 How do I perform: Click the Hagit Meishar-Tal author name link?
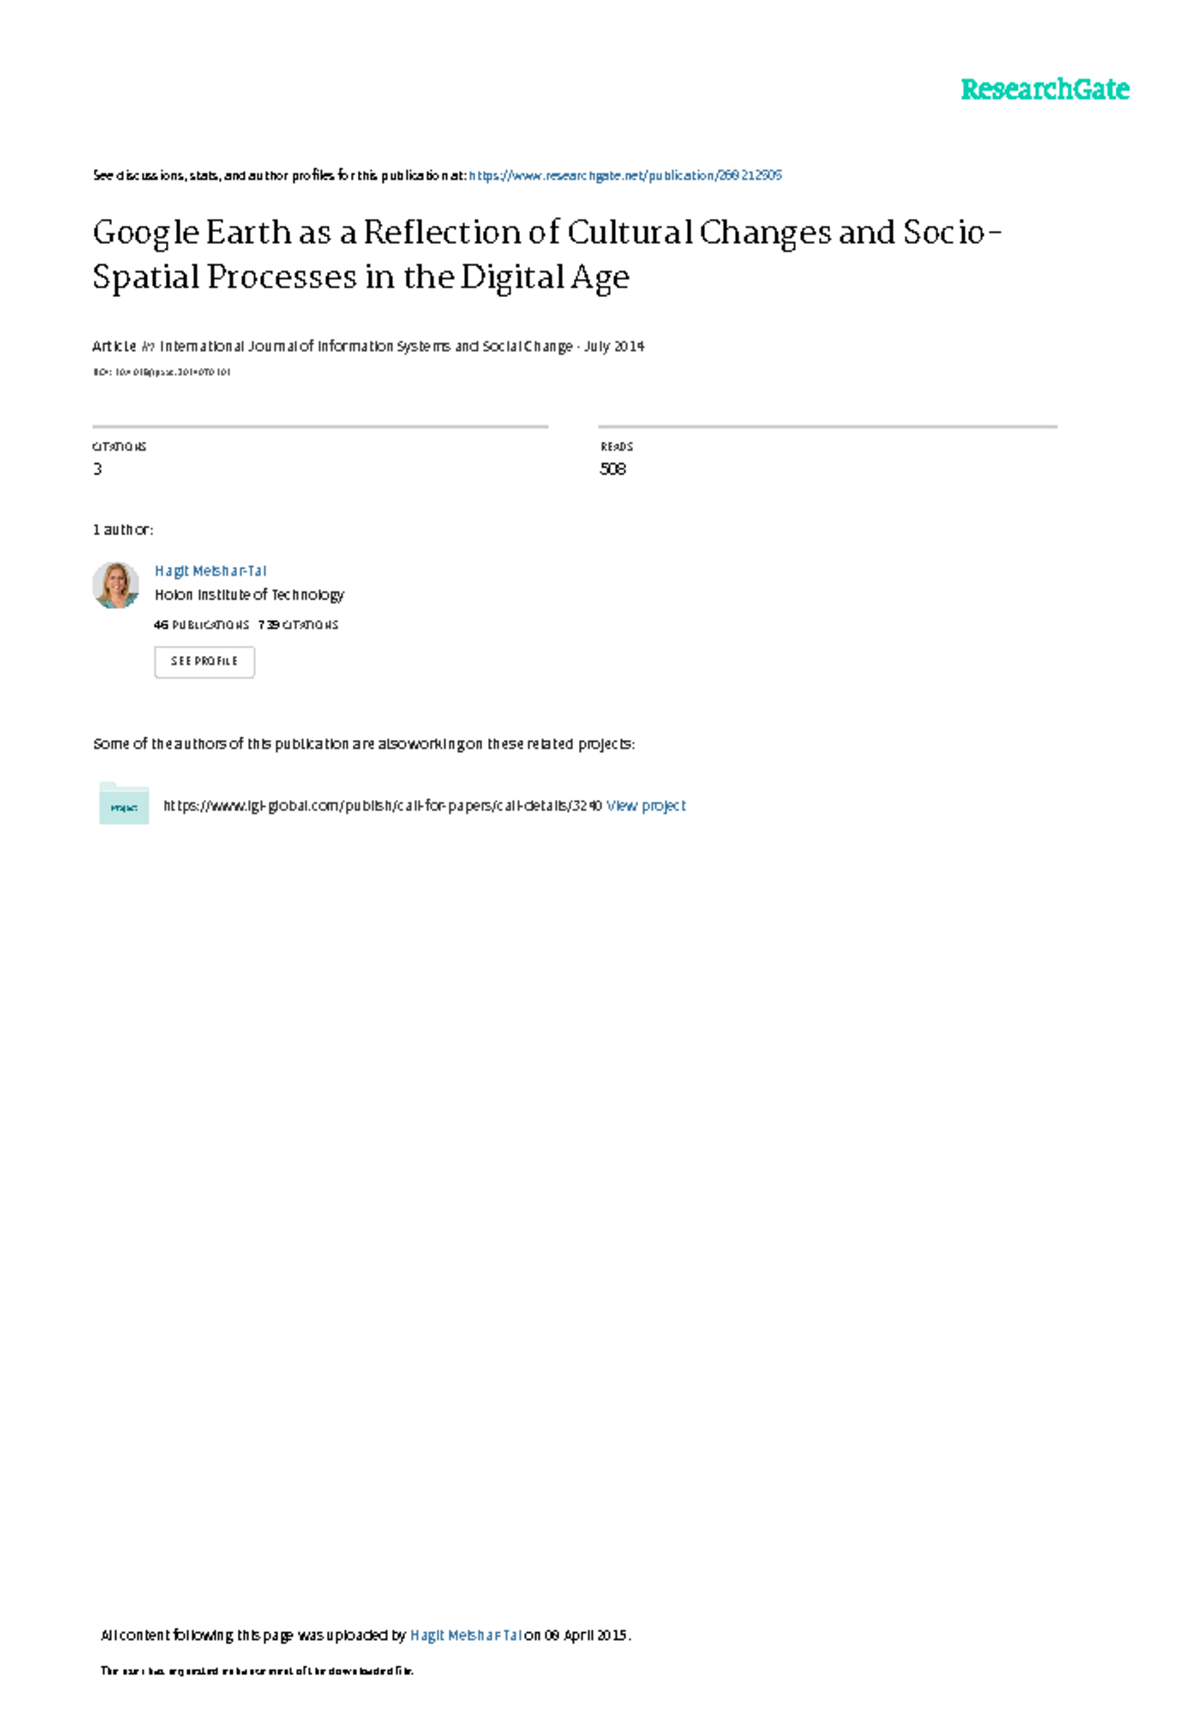click(x=210, y=571)
